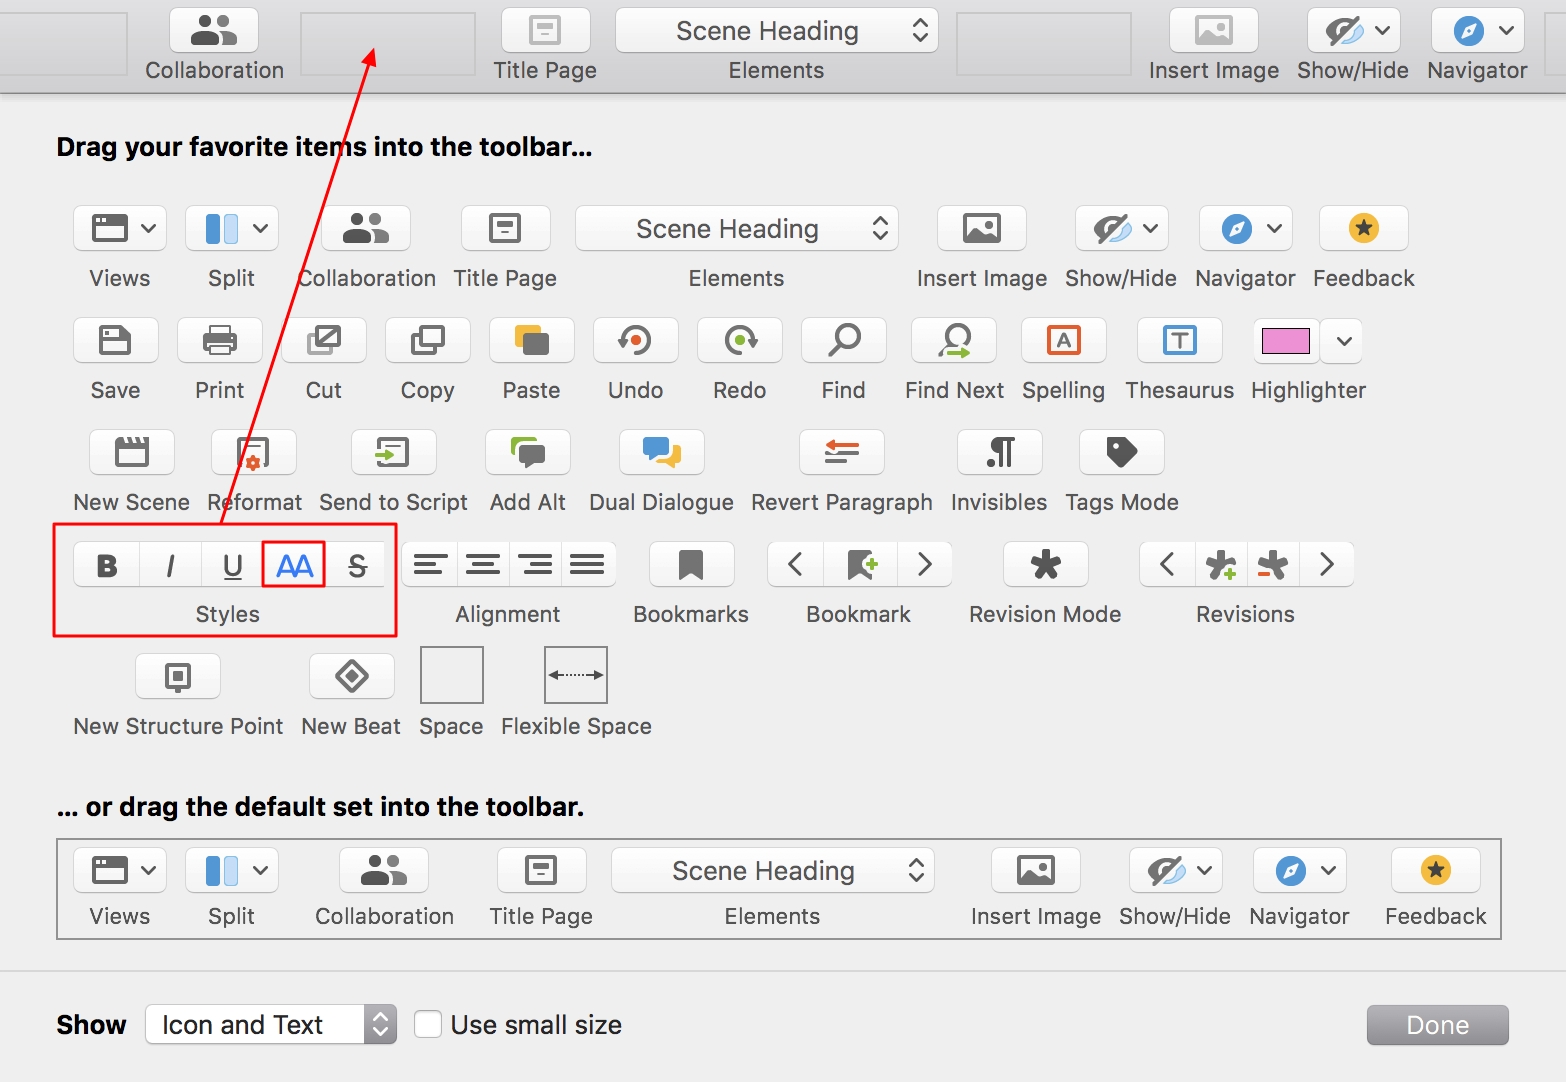Click the pink Highlighter color swatch
This screenshot has width=1566, height=1082.
tap(1286, 341)
